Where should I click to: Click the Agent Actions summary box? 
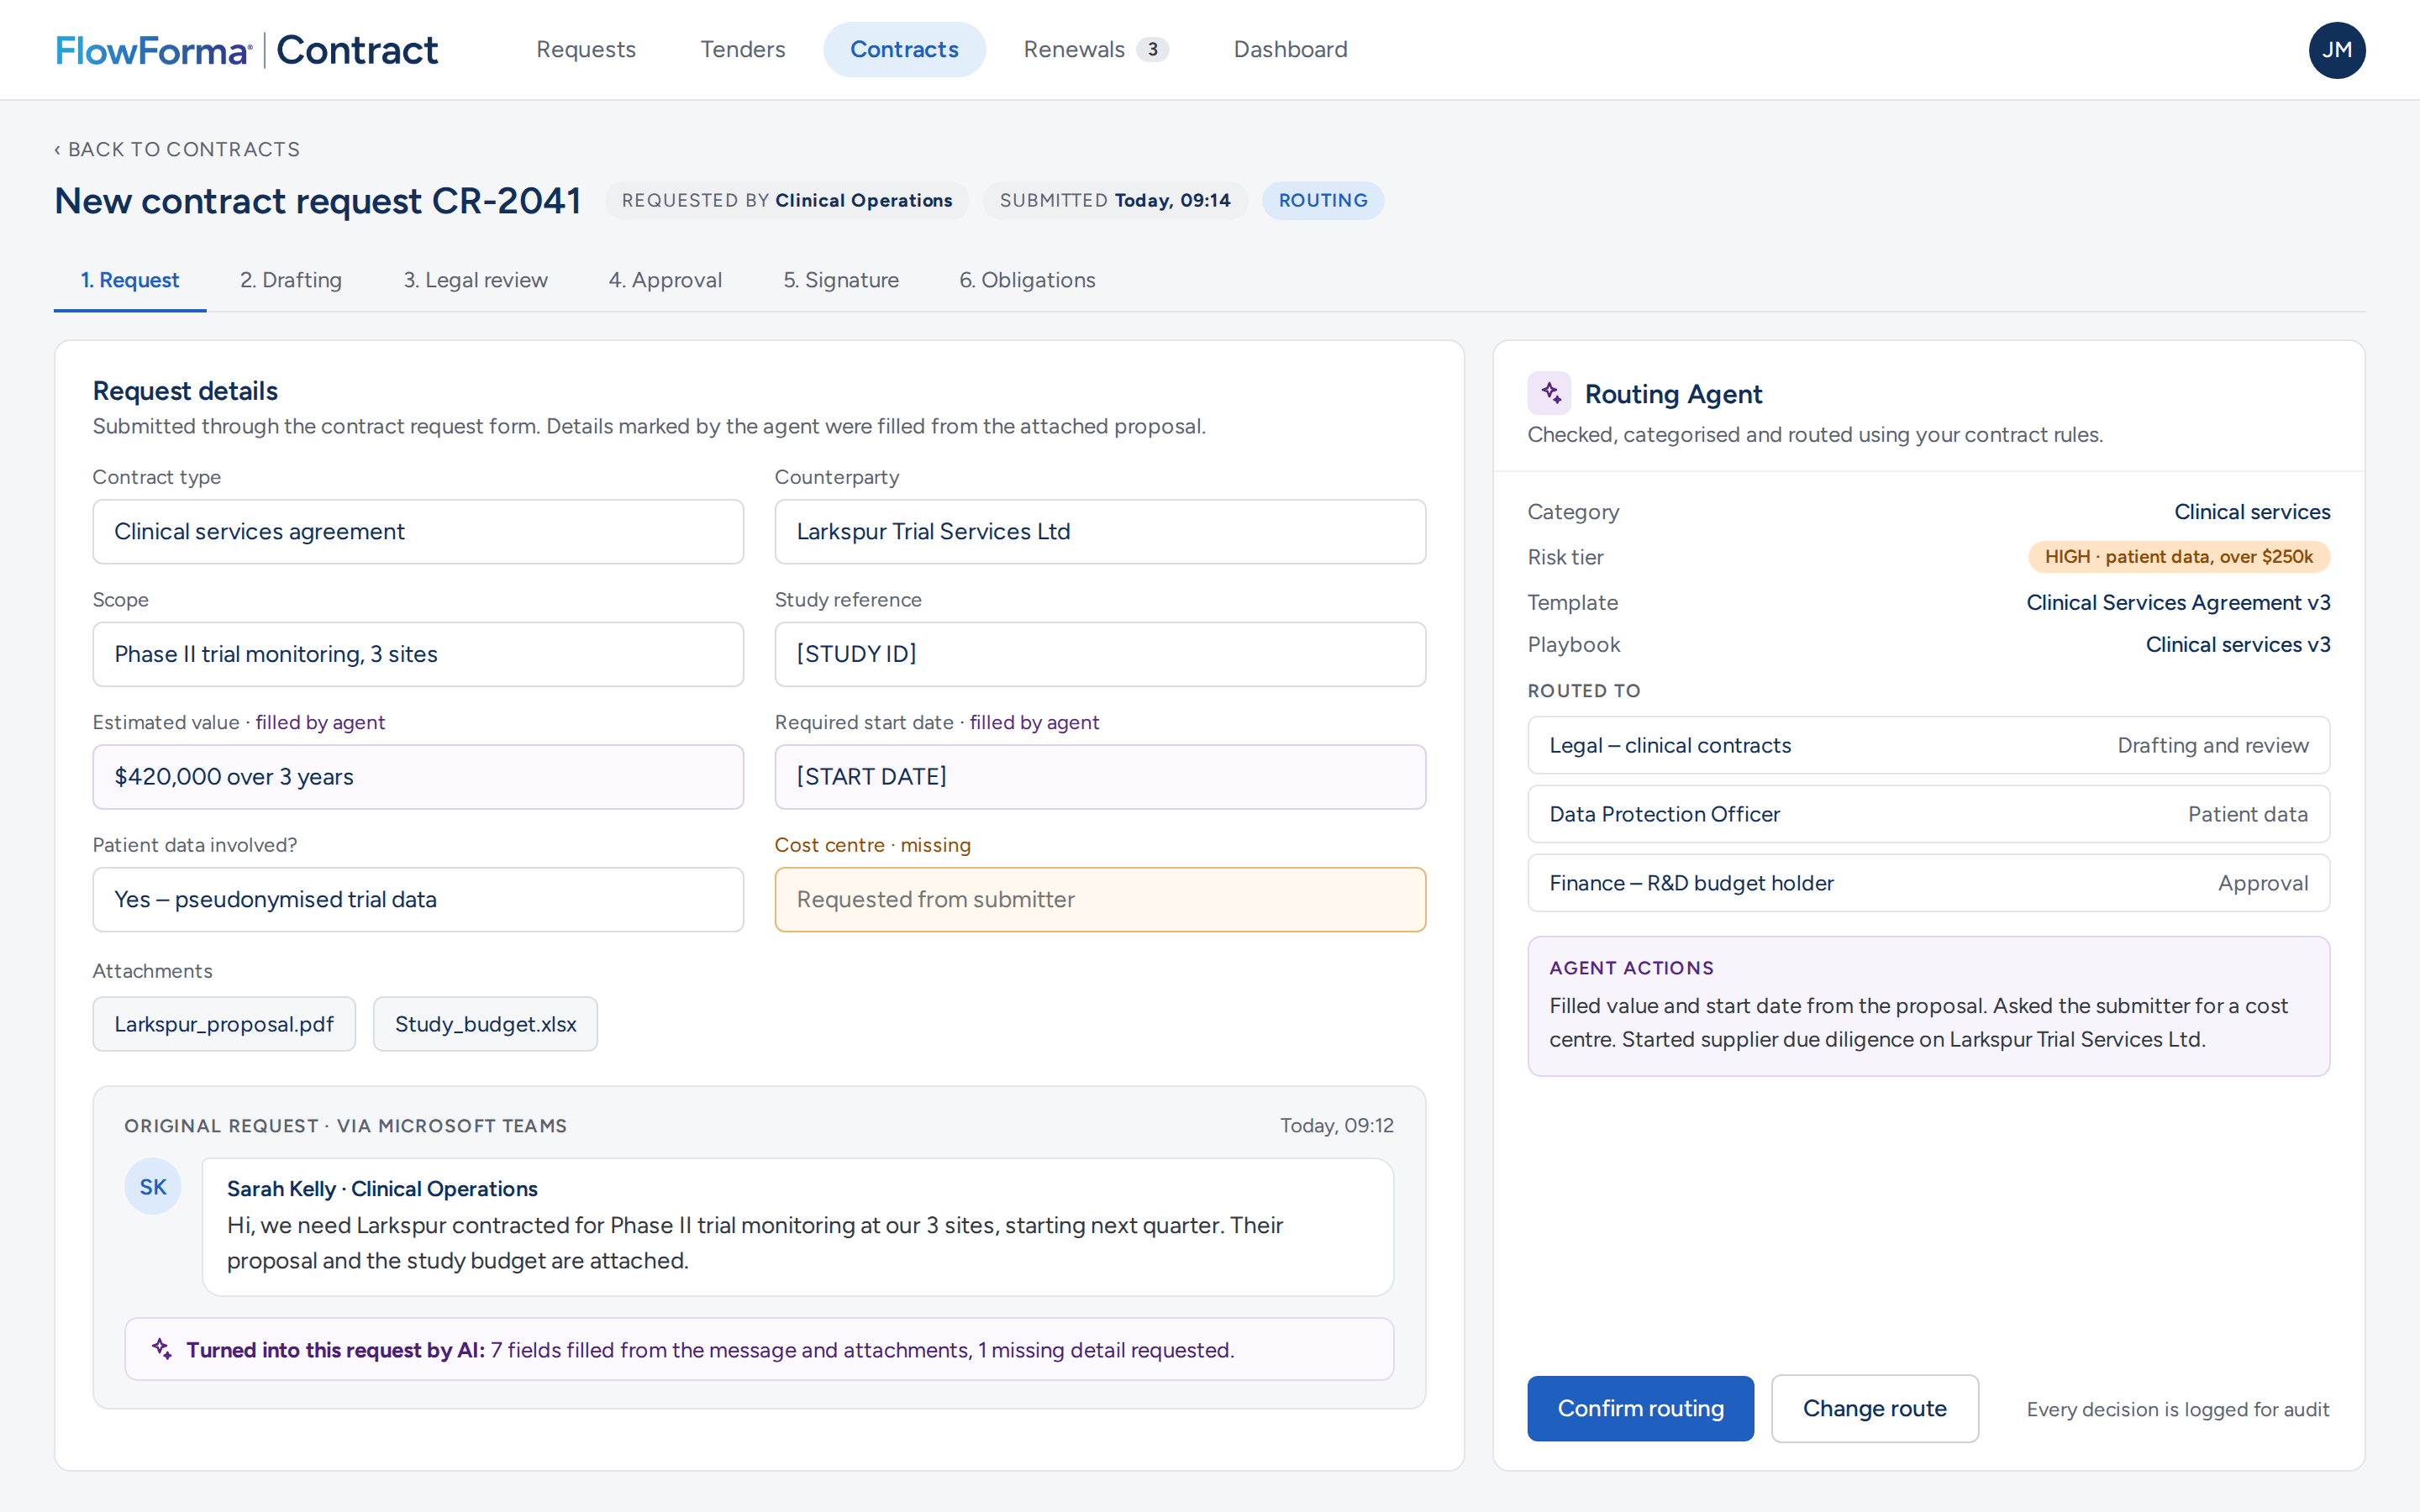[x=1928, y=1006]
